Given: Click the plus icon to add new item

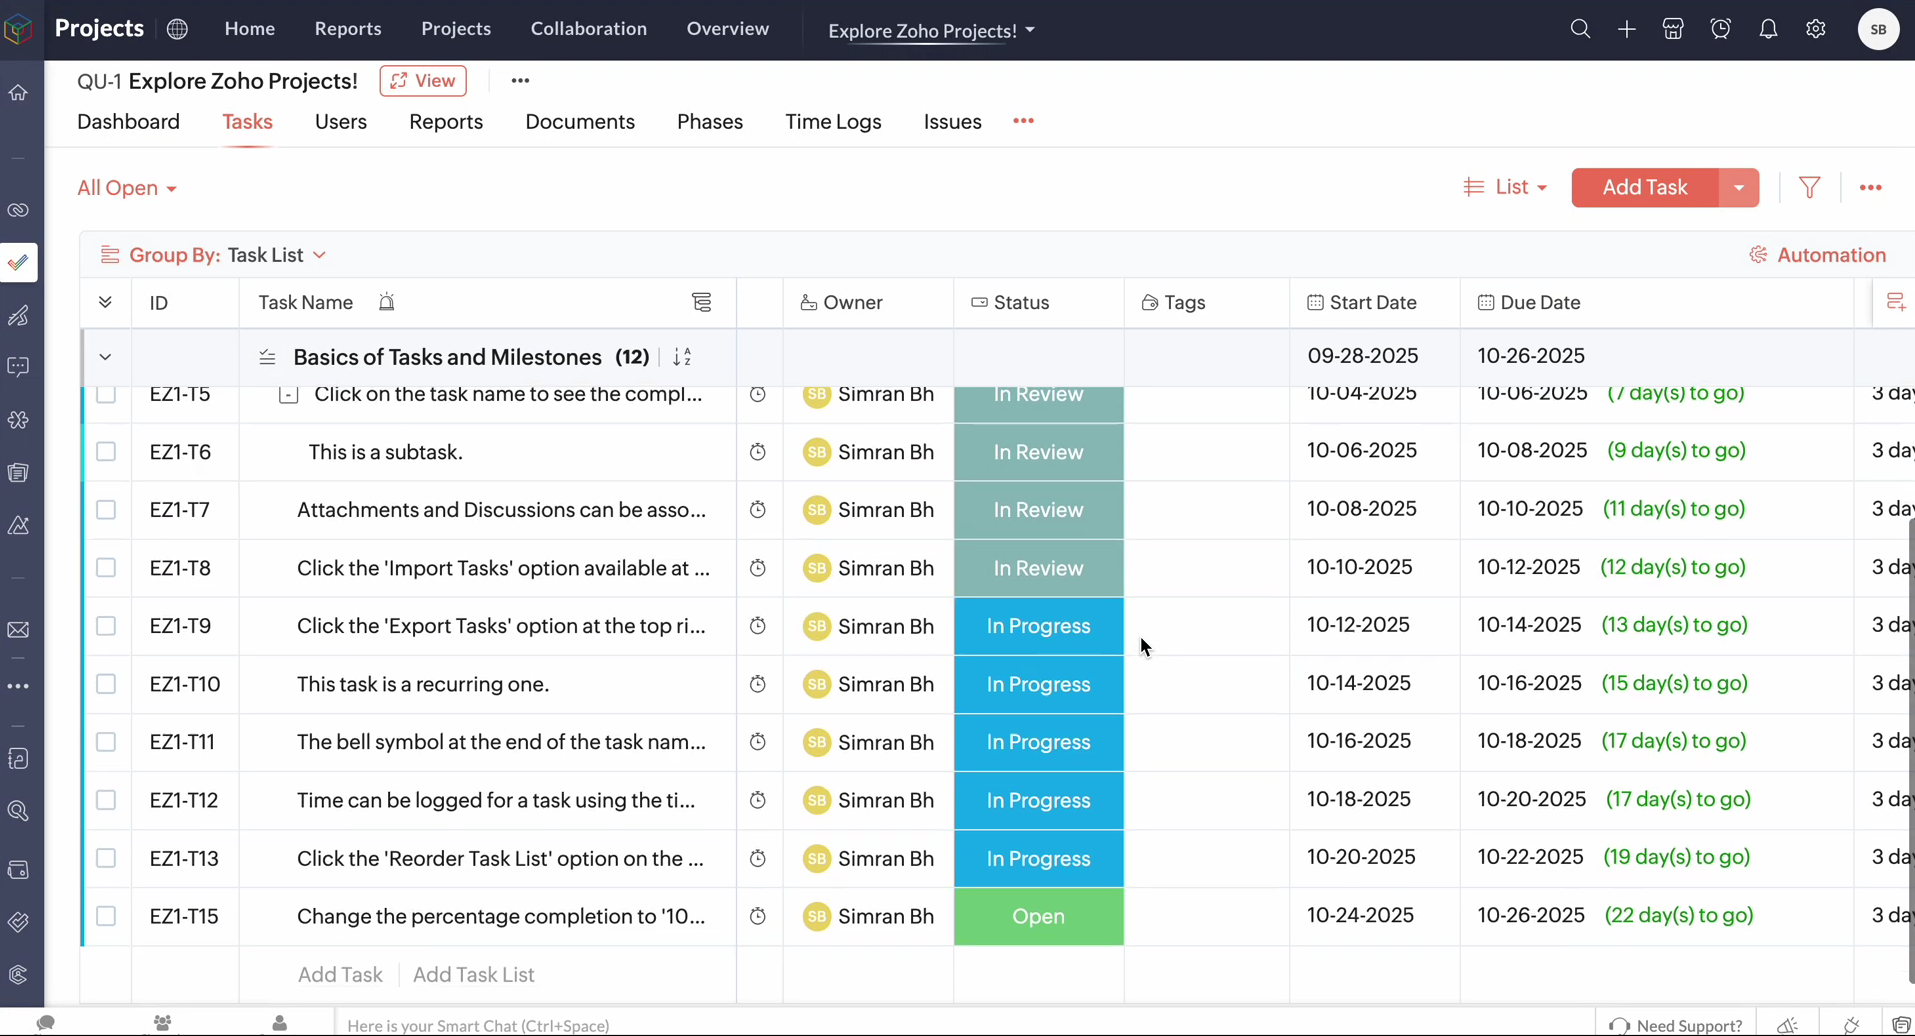Looking at the screenshot, I should pos(1626,29).
